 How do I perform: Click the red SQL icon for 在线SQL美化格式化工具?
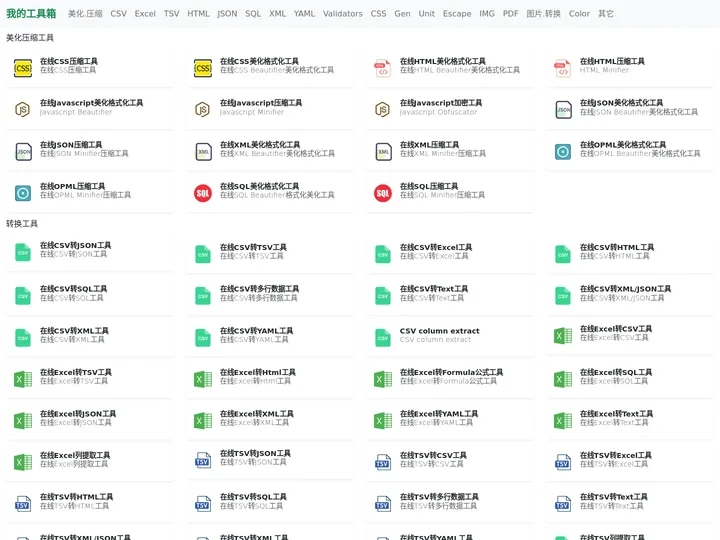(x=203, y=193)
